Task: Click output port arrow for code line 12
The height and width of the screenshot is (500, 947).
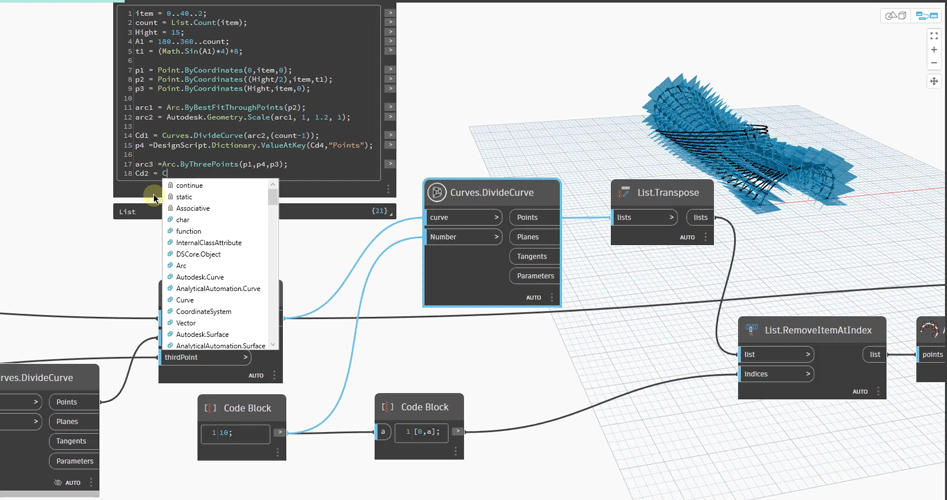Action: tap(390, 117)
